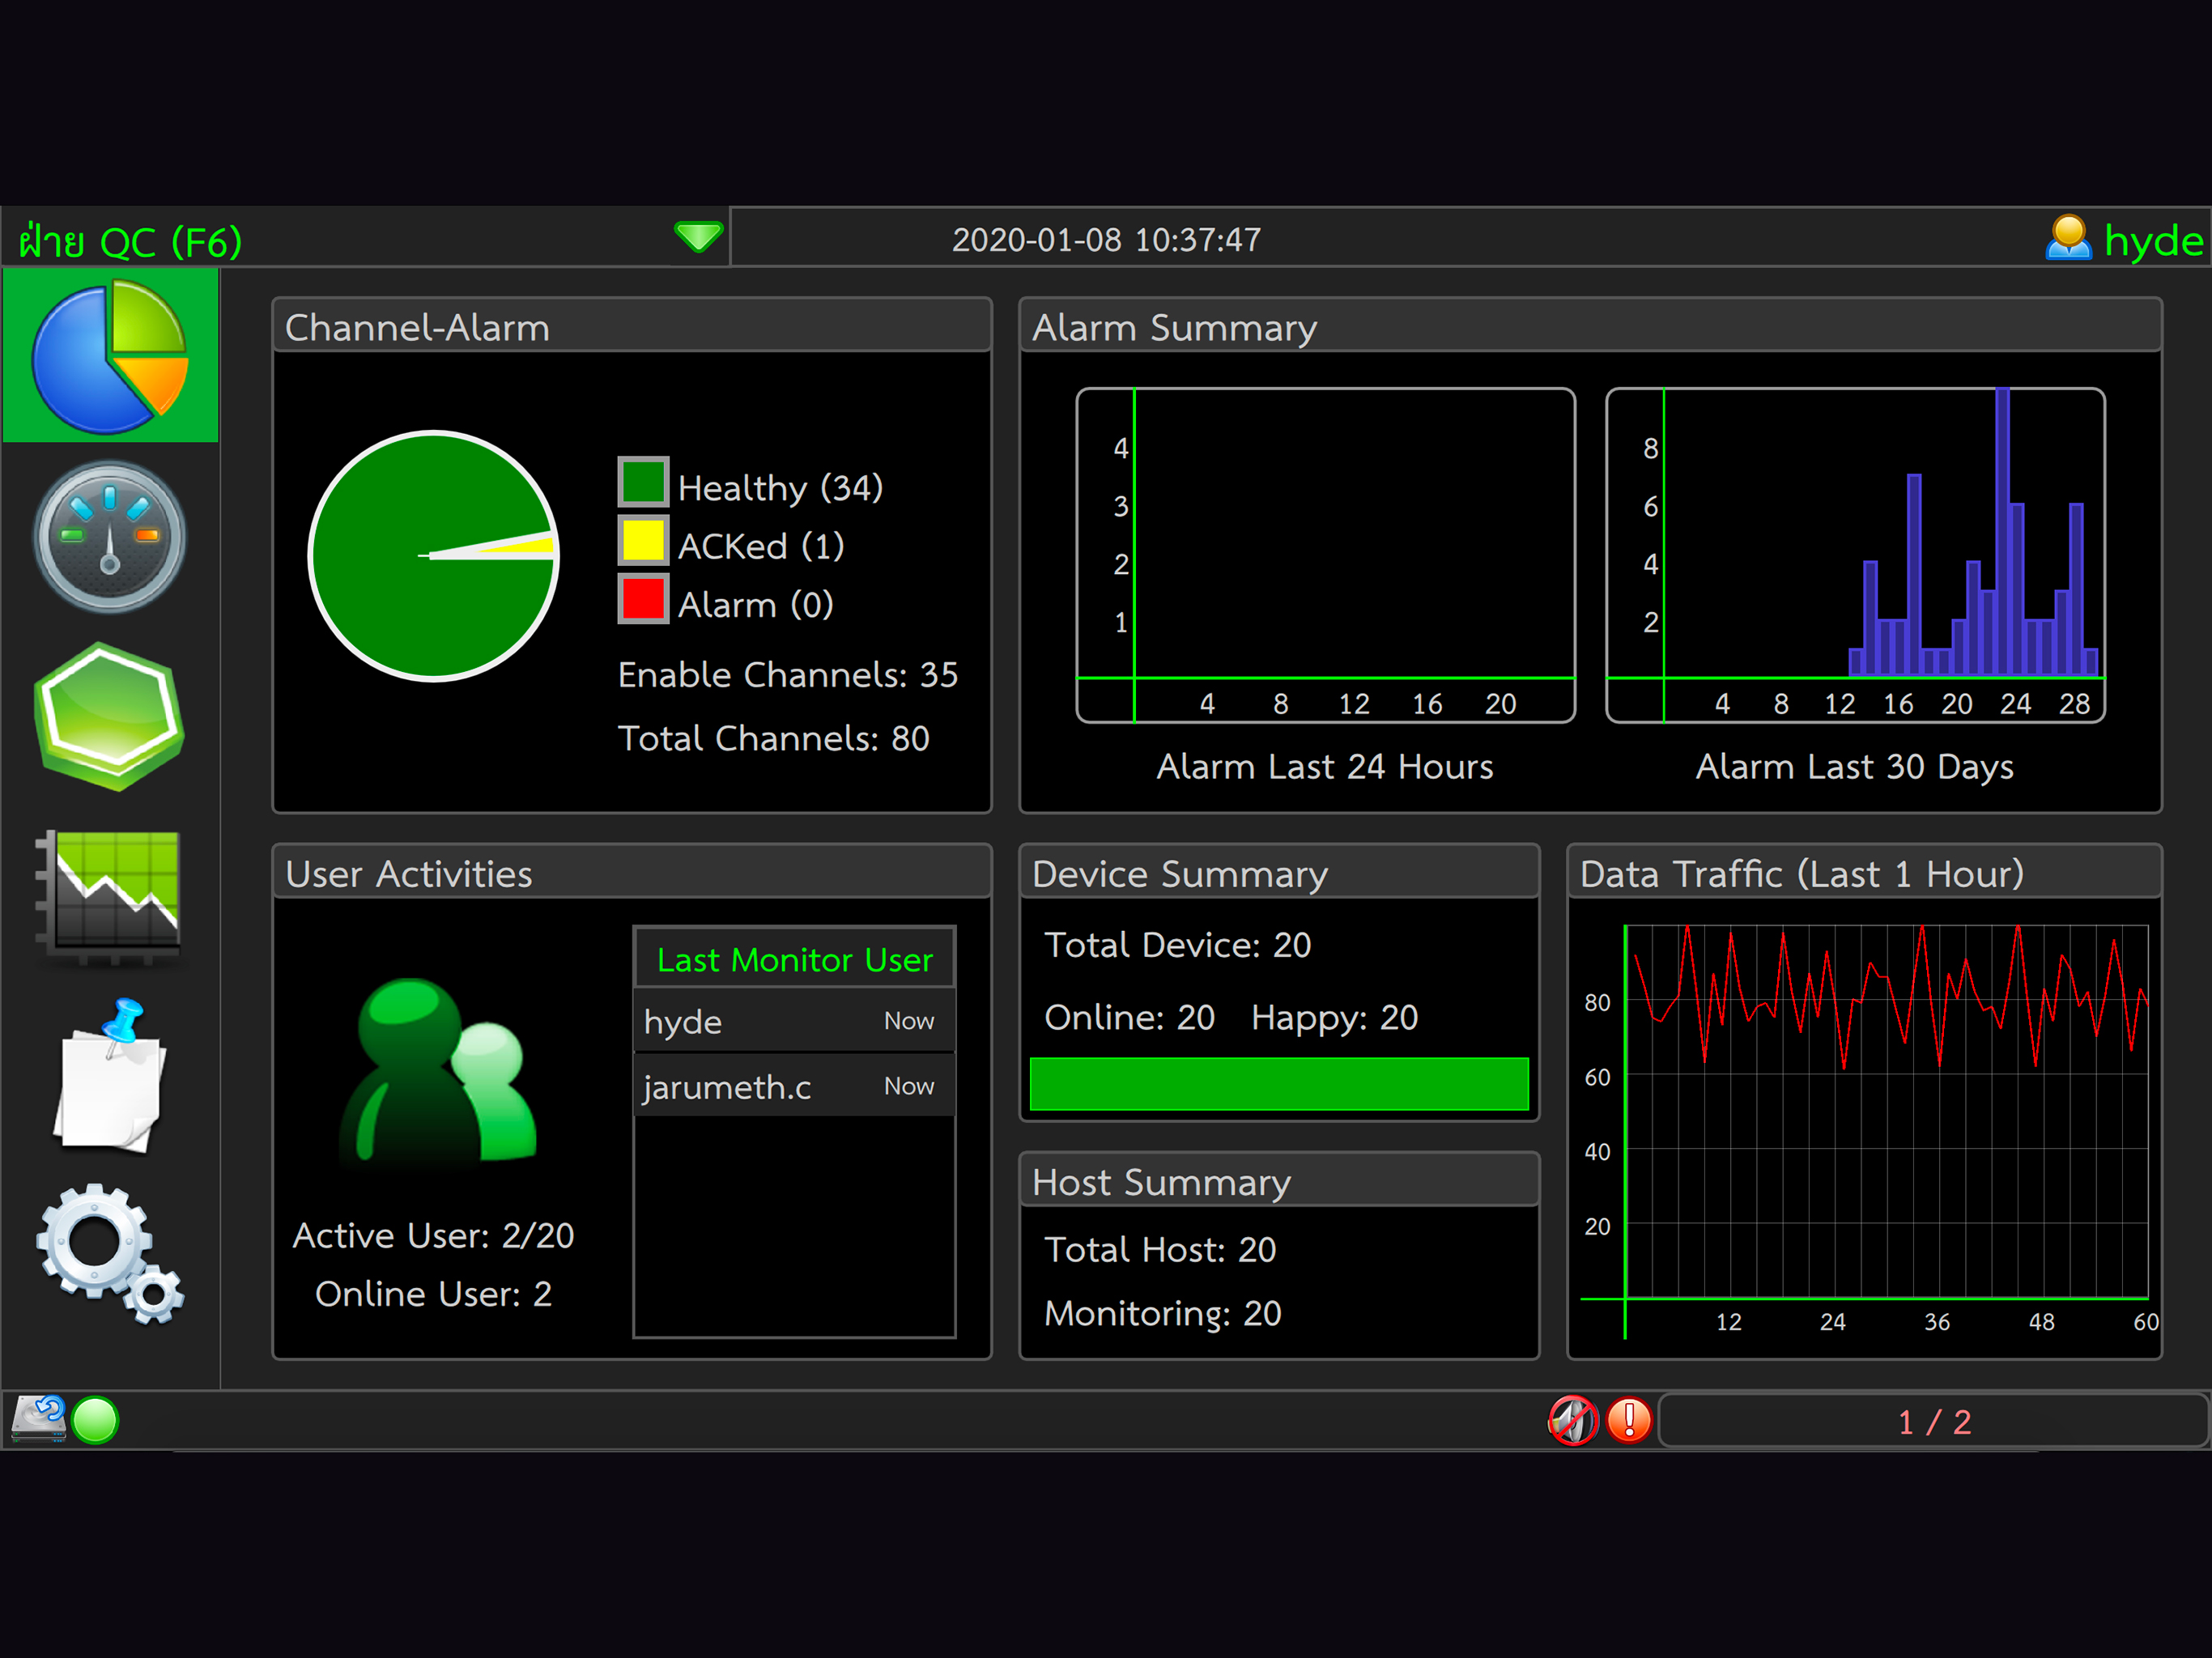This screenshot has width=2212, height=1658.
Task: Click the User Activities panel title
Action: [408, 874]
